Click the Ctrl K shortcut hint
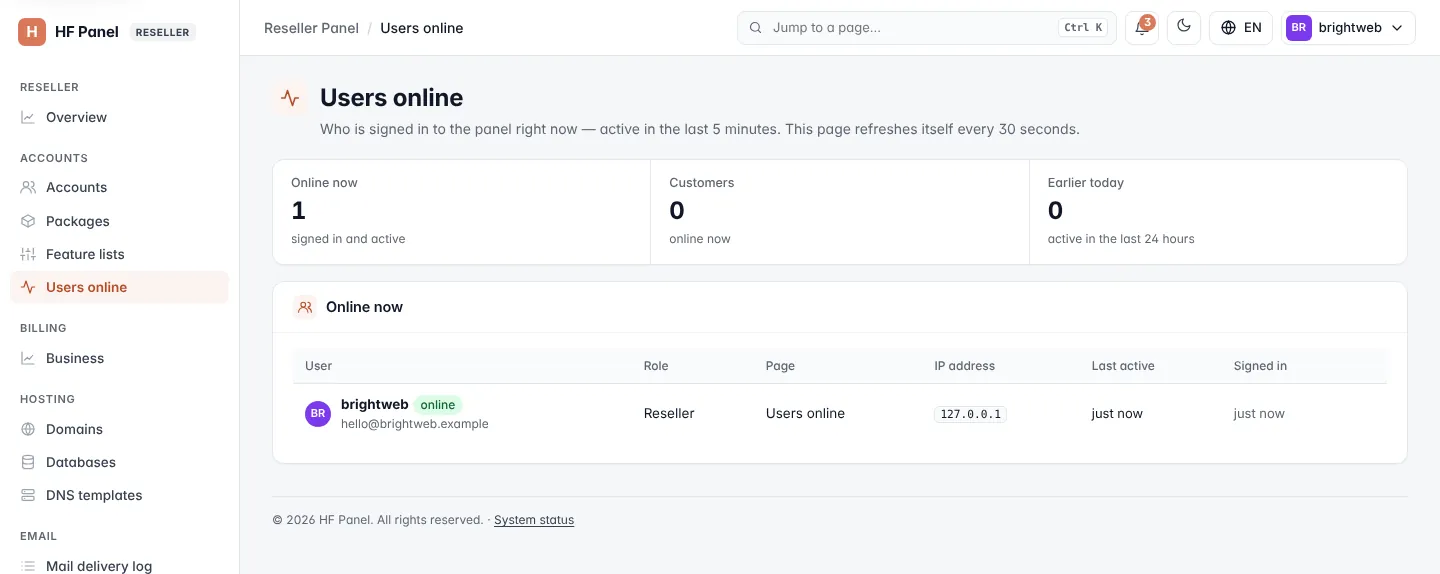 (x=1084, y=28)
